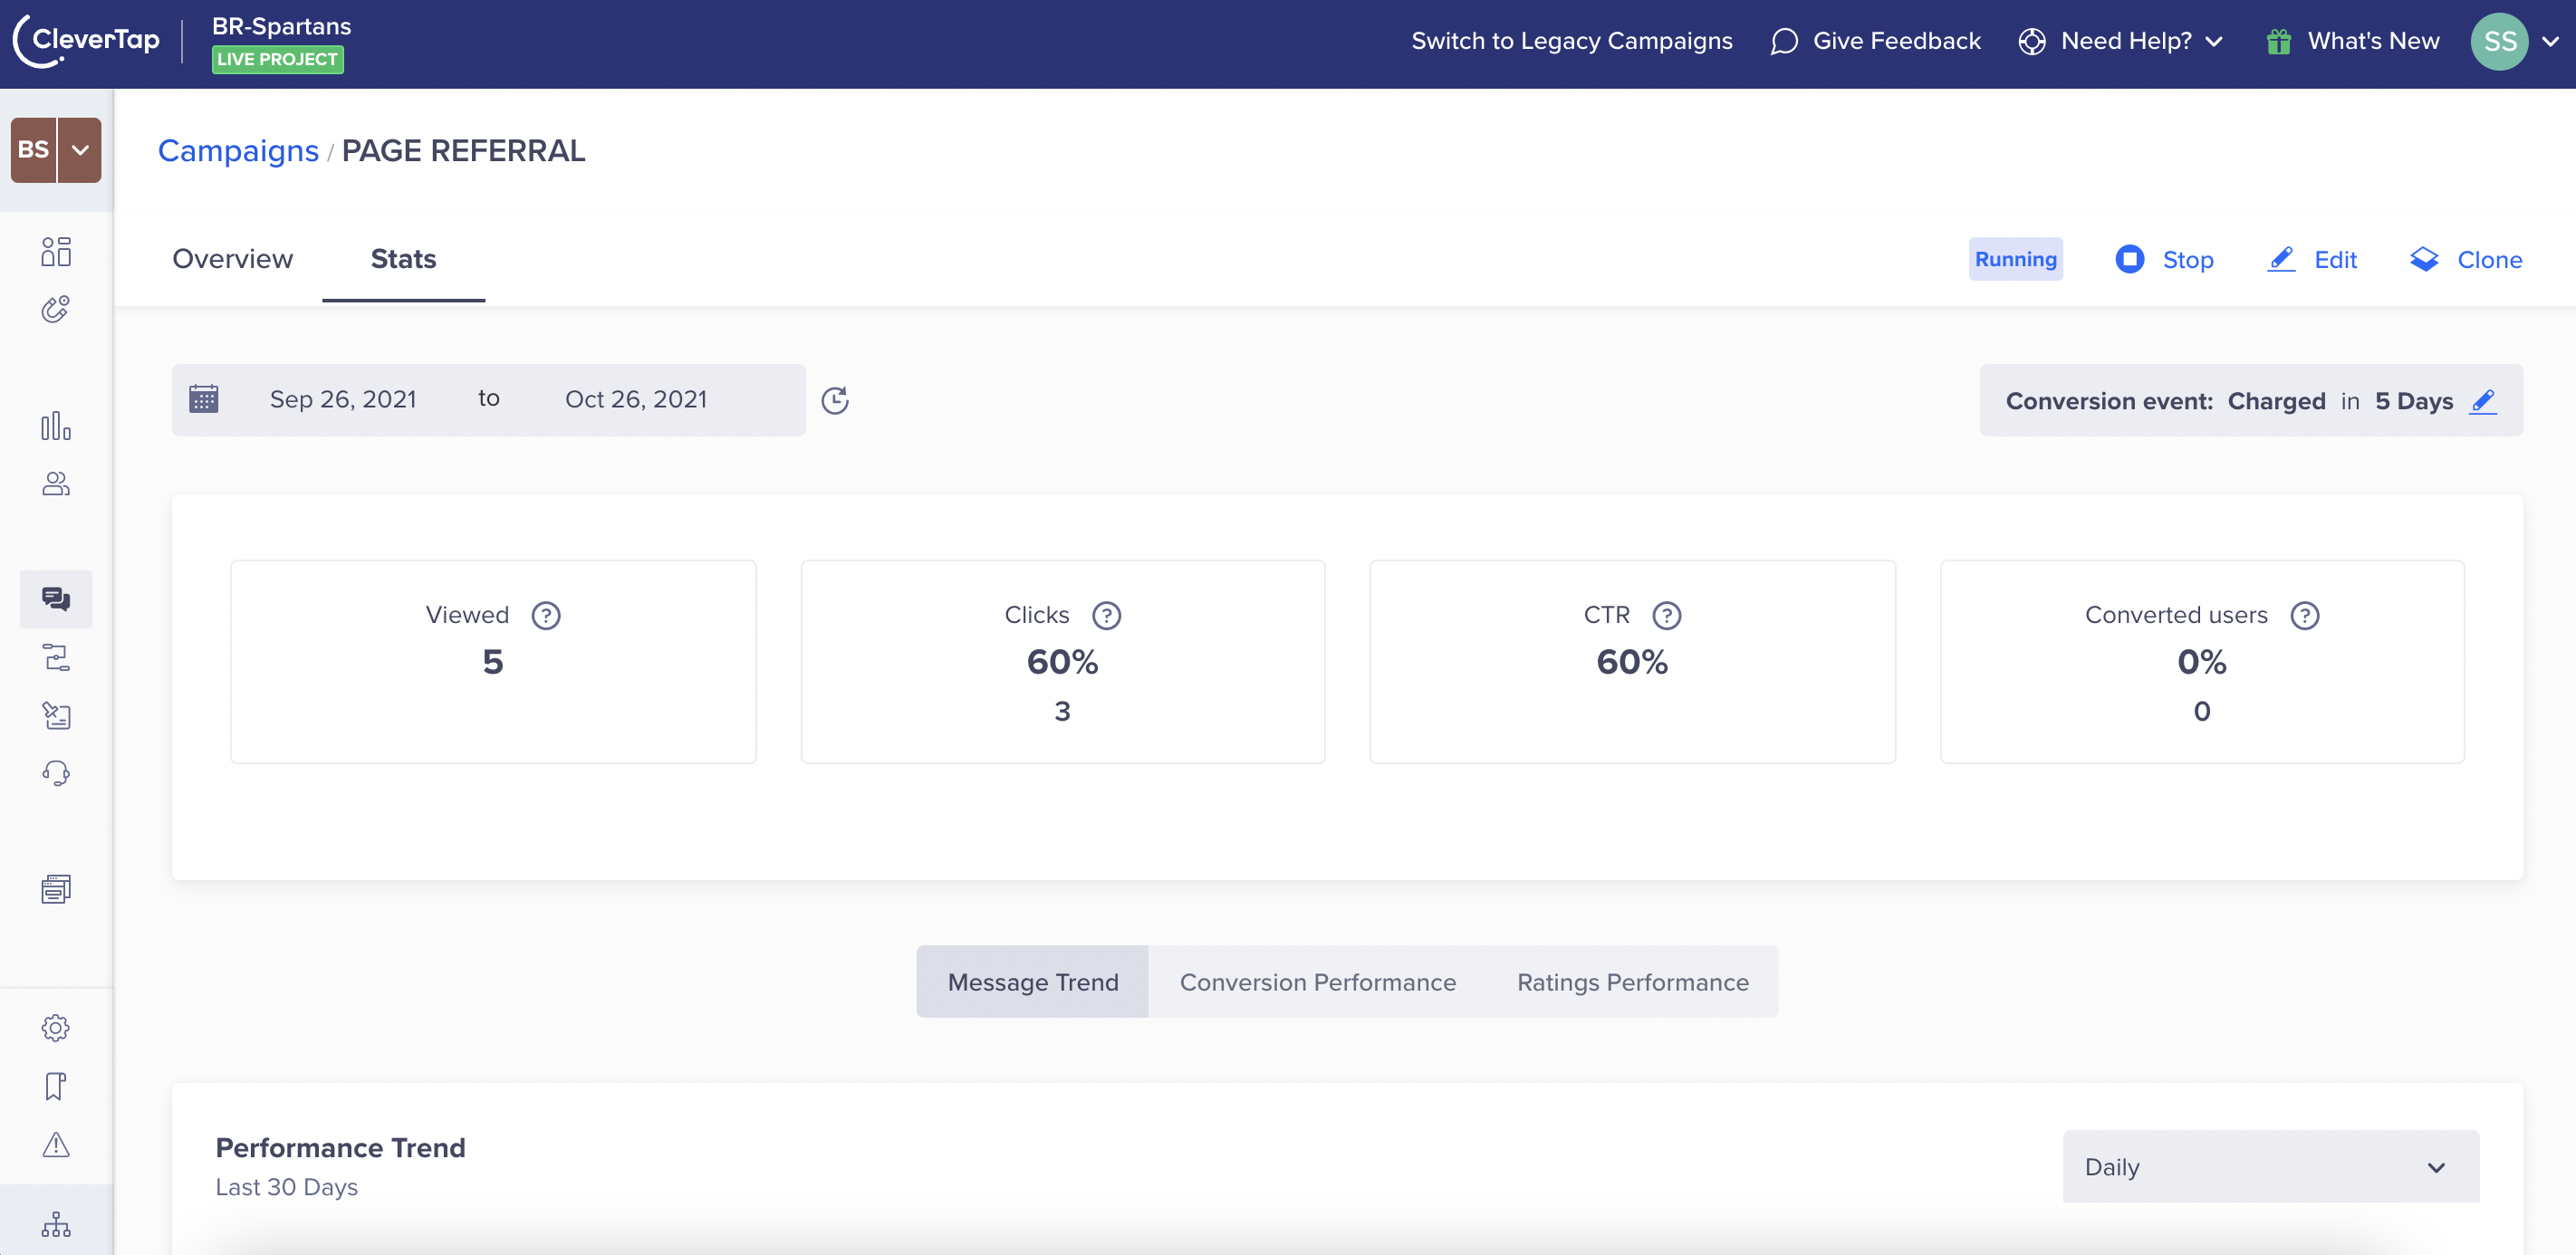Image resolution: width=2576 pixels, height=1255 pixels.
Task: Open the Boards dashboard sidebar icon
Action: (x=56, y=251)
